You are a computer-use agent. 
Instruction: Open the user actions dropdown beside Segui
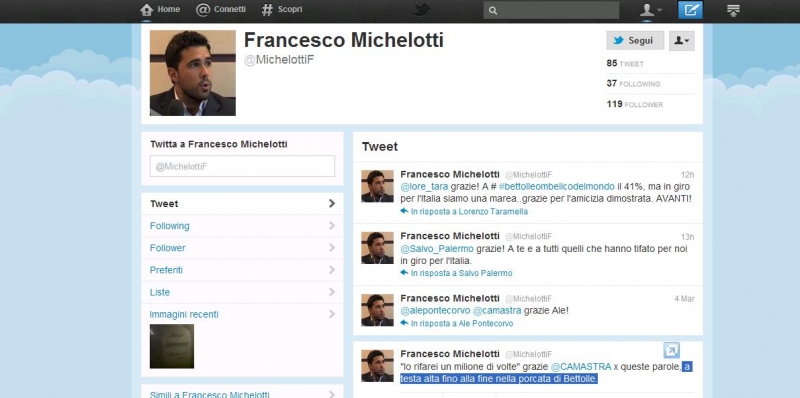tap(682, 41)
